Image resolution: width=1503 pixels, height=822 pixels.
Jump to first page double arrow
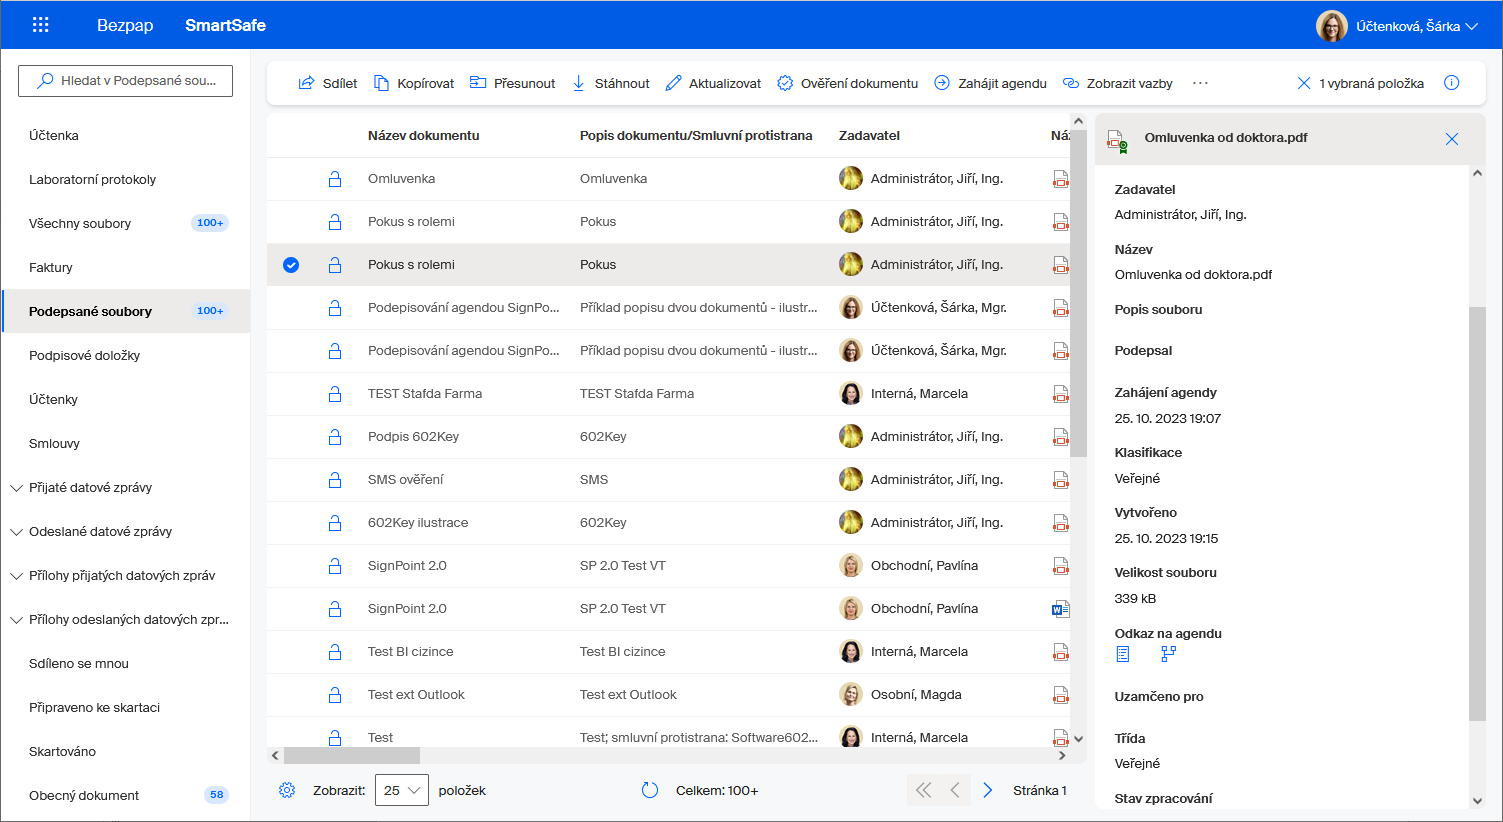point(924,790)
